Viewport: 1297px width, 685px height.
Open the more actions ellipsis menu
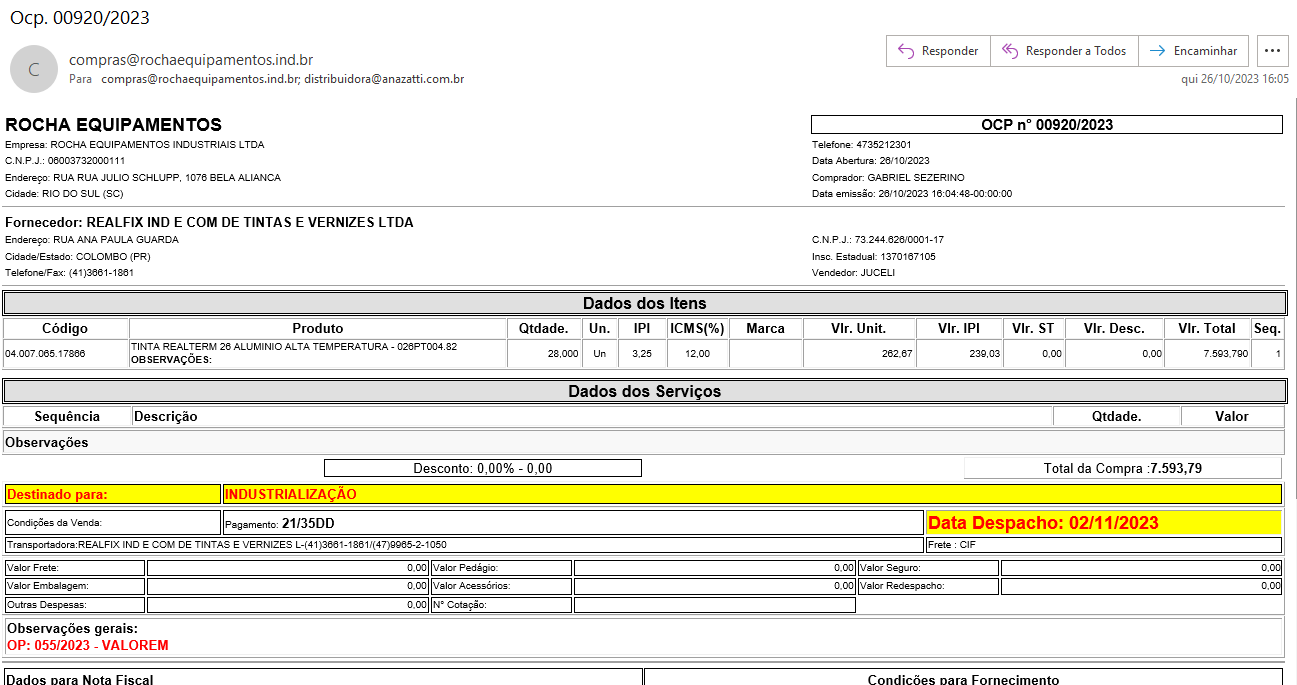point(1272,51)
